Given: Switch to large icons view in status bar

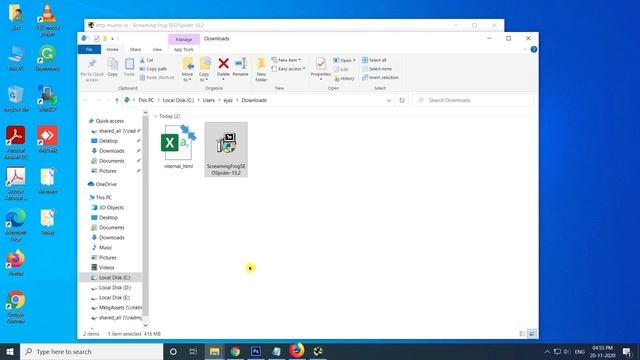Looking at the screenshot, I should tap(532, 334).
